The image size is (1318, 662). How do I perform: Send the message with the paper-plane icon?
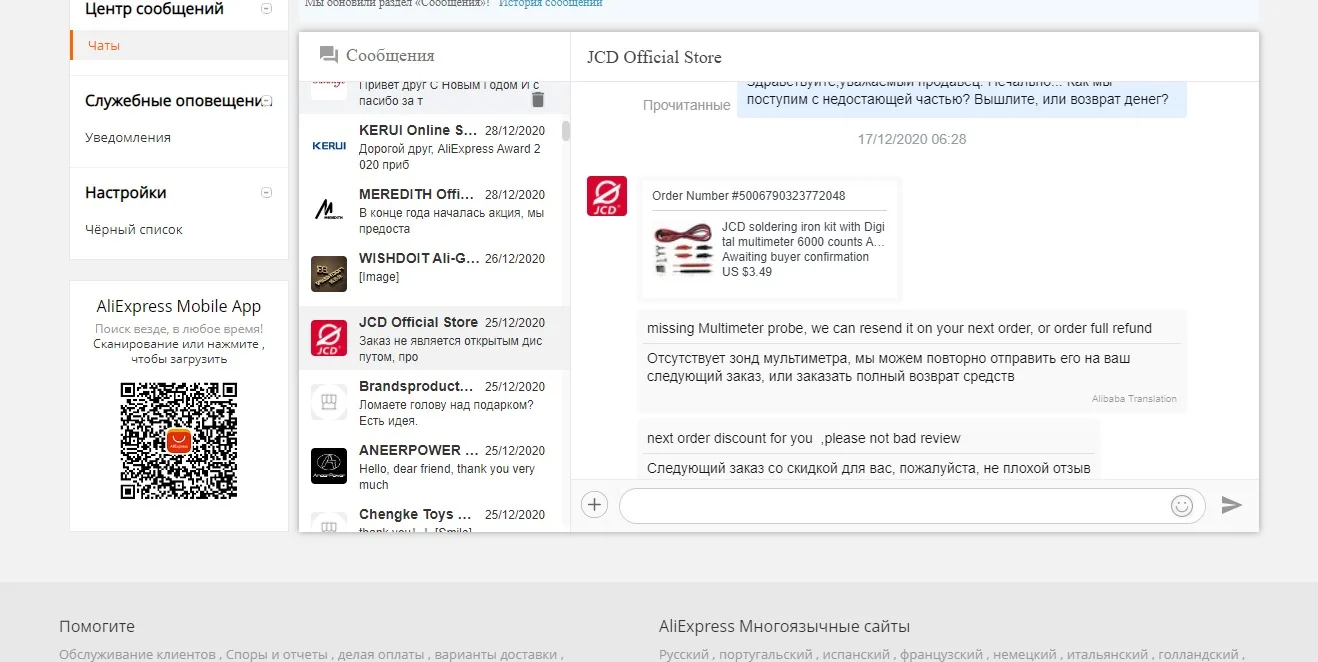1232,505
